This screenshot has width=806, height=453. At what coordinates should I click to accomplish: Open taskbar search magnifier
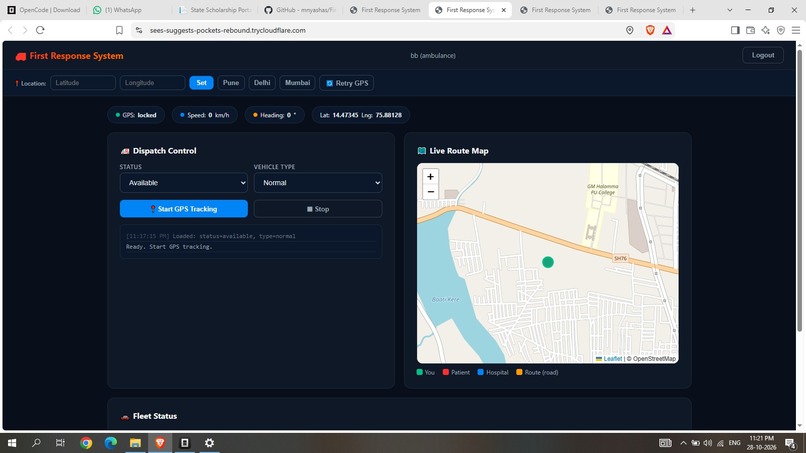[36, 443]
